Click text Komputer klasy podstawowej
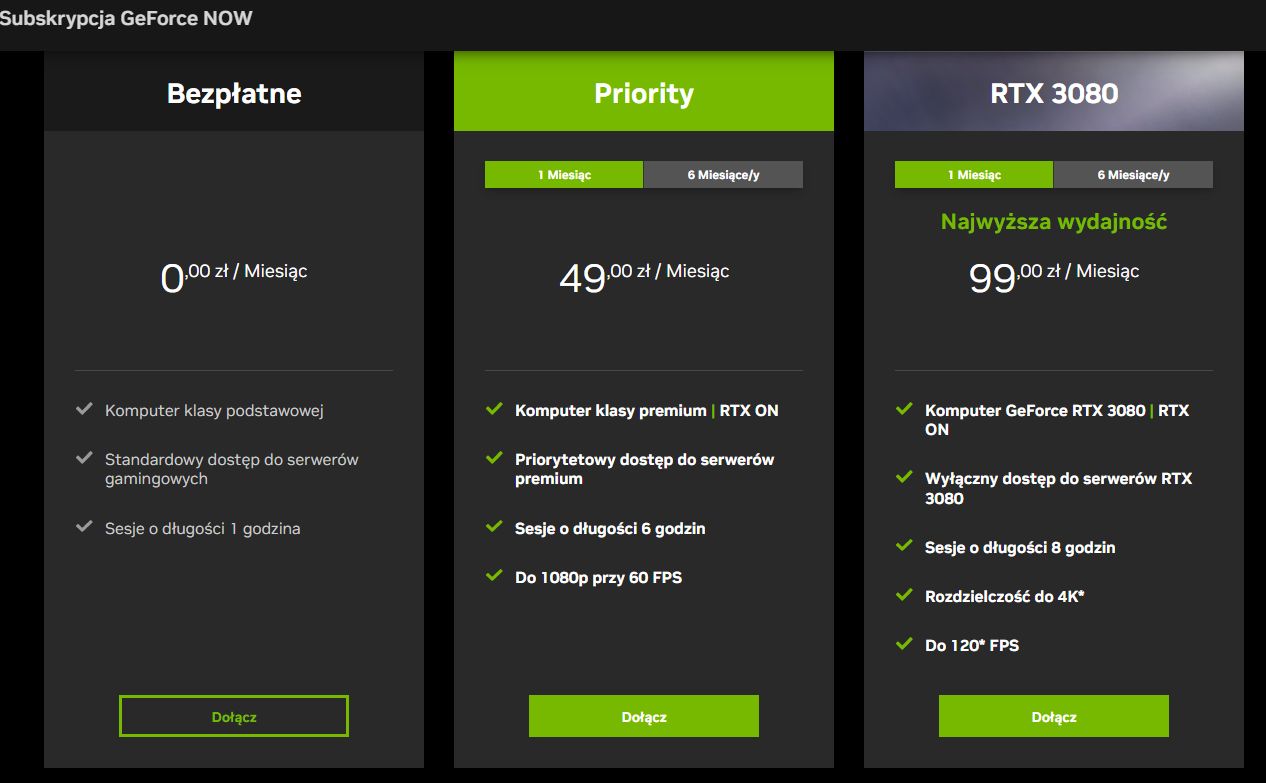Screen dimensions: 1266x783 coord(214,410)
